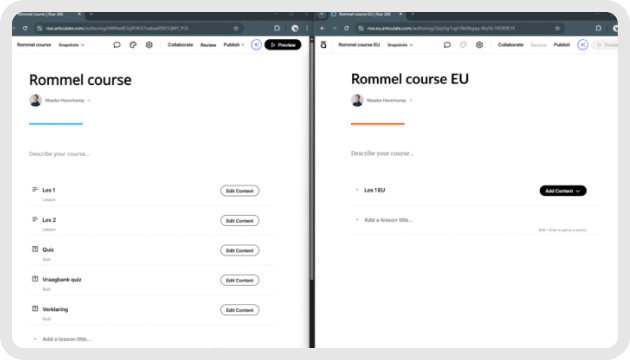Click Collaborate in EU window toolbar
The image size is (630, 360).
click(x=510, y=45)
